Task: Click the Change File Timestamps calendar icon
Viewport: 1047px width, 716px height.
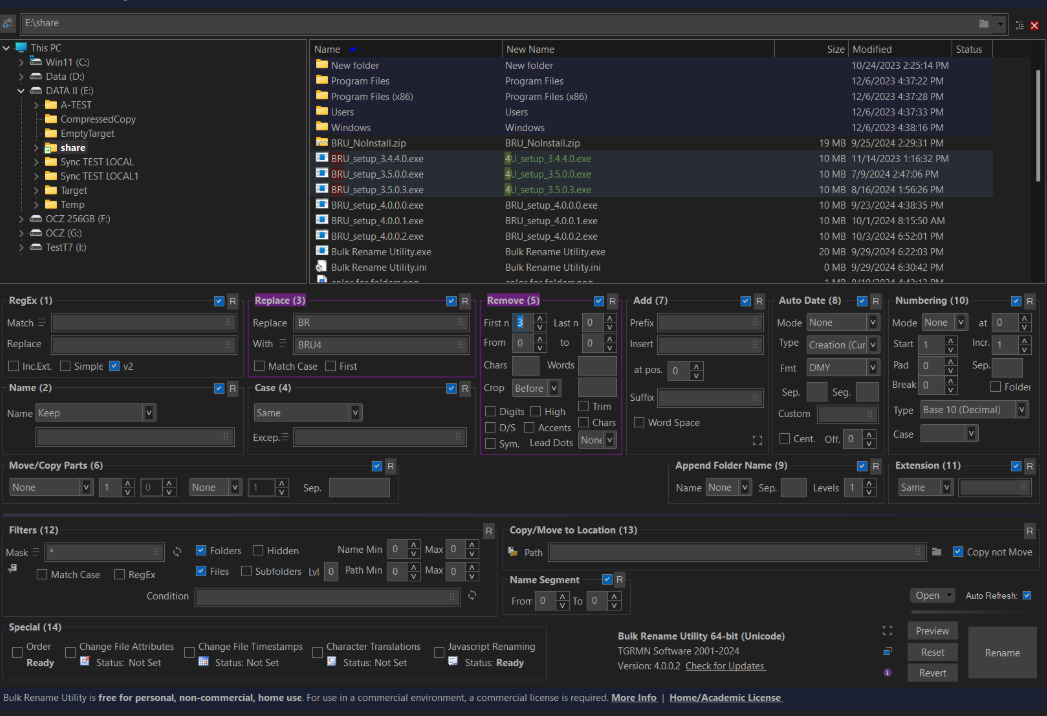Action: 203,662
